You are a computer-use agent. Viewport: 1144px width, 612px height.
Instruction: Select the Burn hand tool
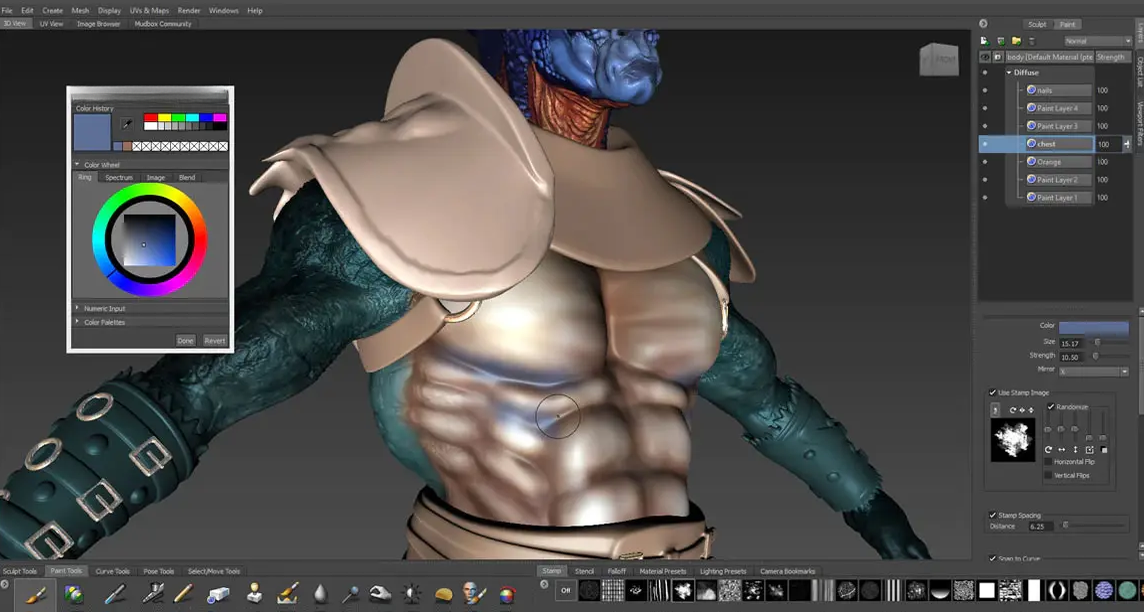tap(380, 594)
